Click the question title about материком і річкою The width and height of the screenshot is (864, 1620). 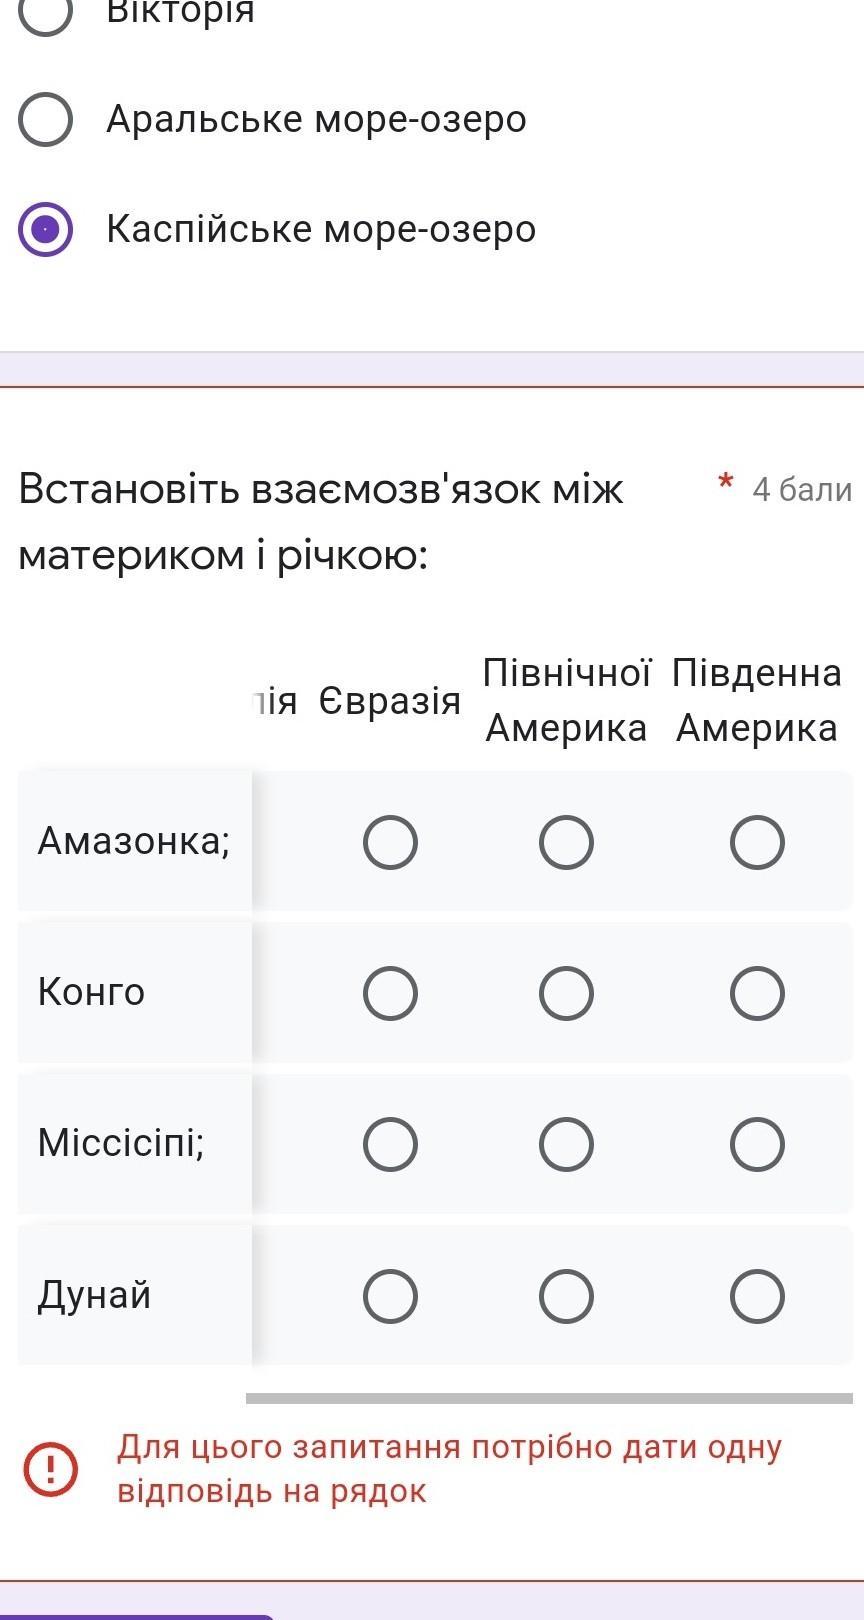click(x=320, y=521)
